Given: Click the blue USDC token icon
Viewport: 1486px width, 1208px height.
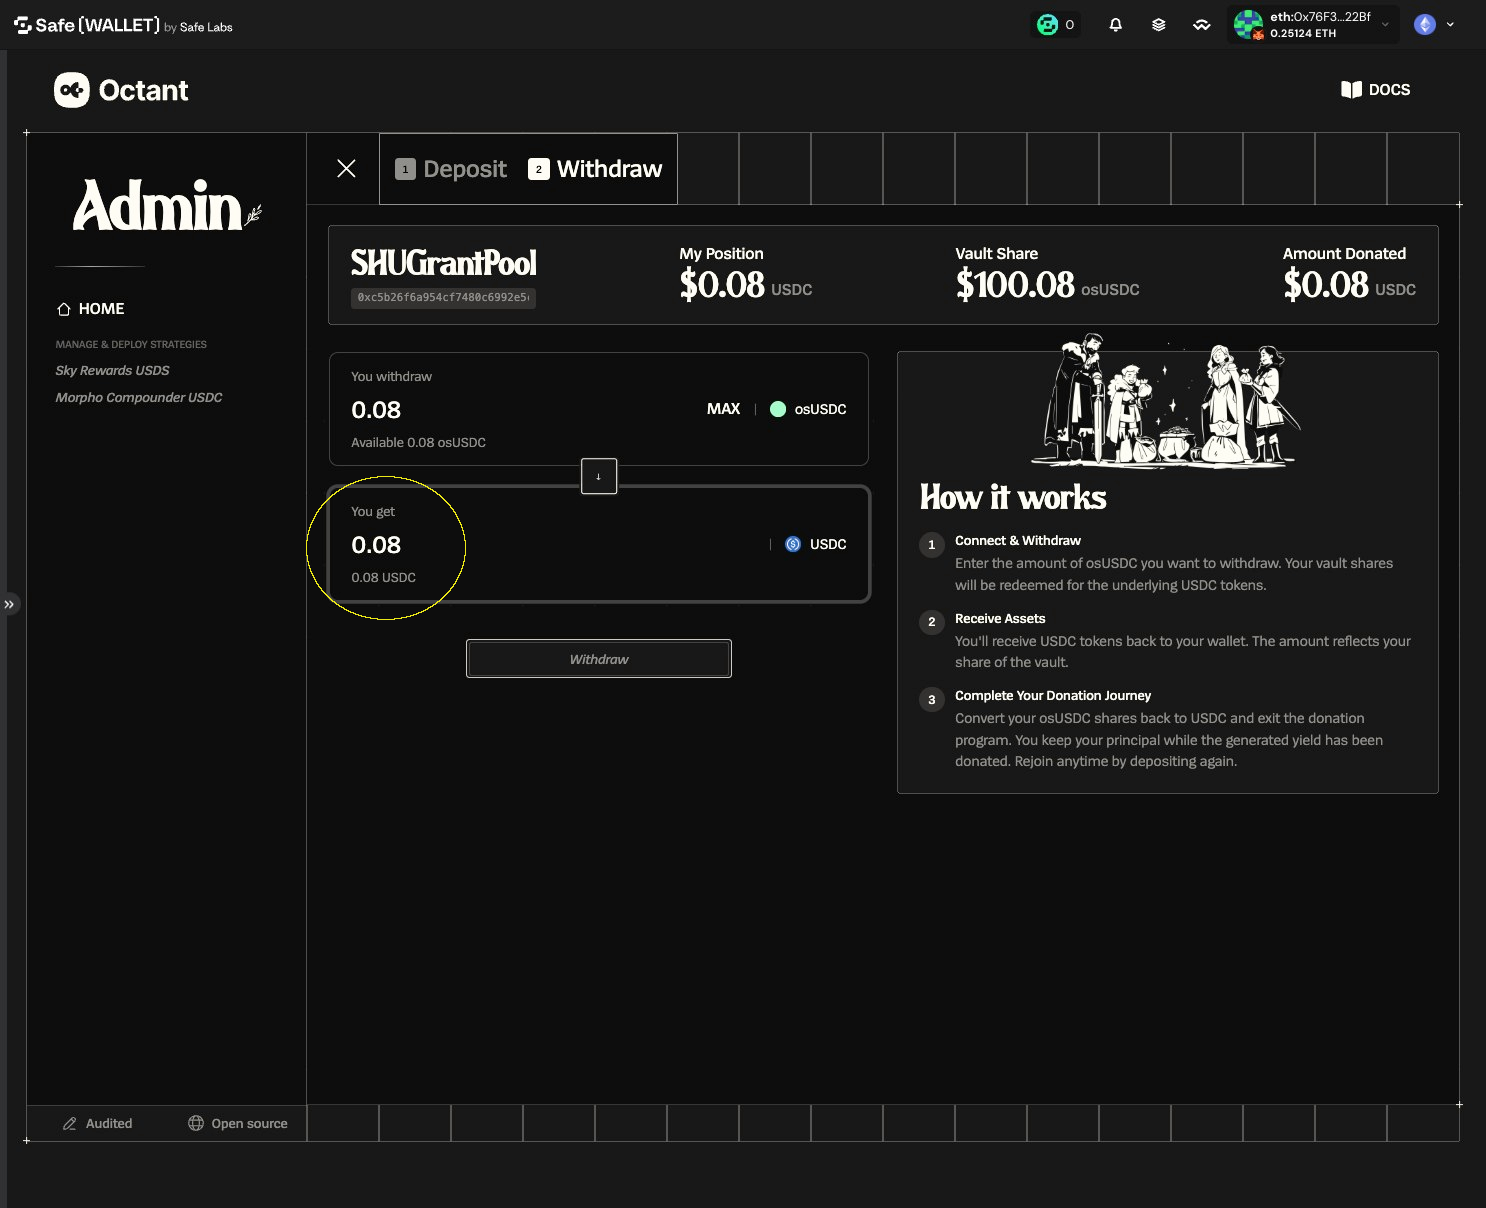Looking at the screenshot, I should 793,544.
